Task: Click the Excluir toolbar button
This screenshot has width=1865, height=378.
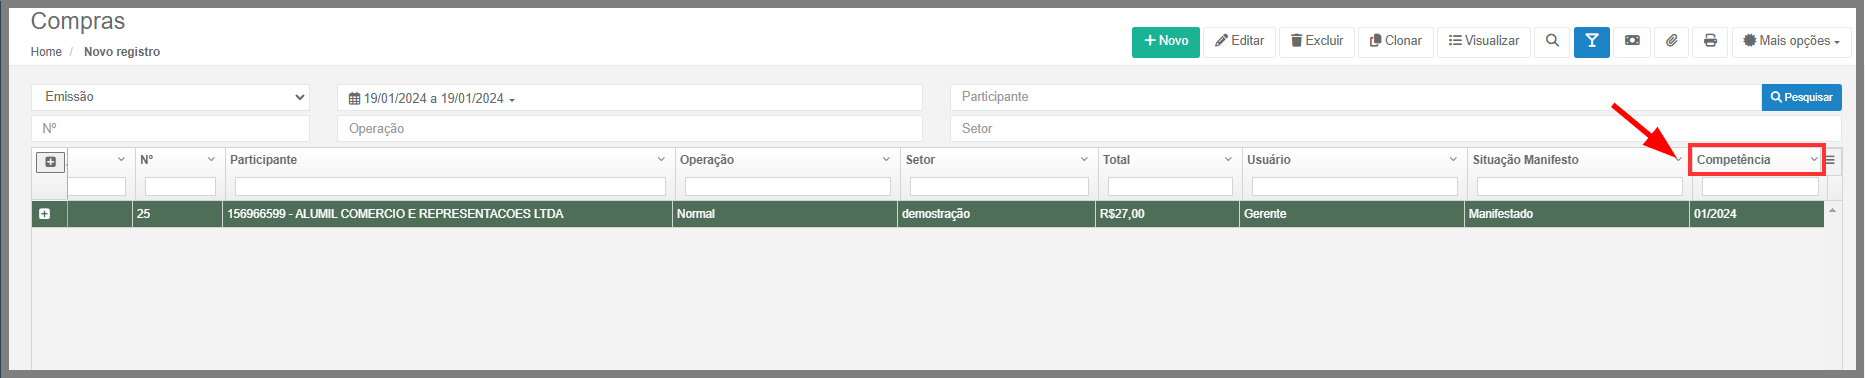Action: (1317, 41)
